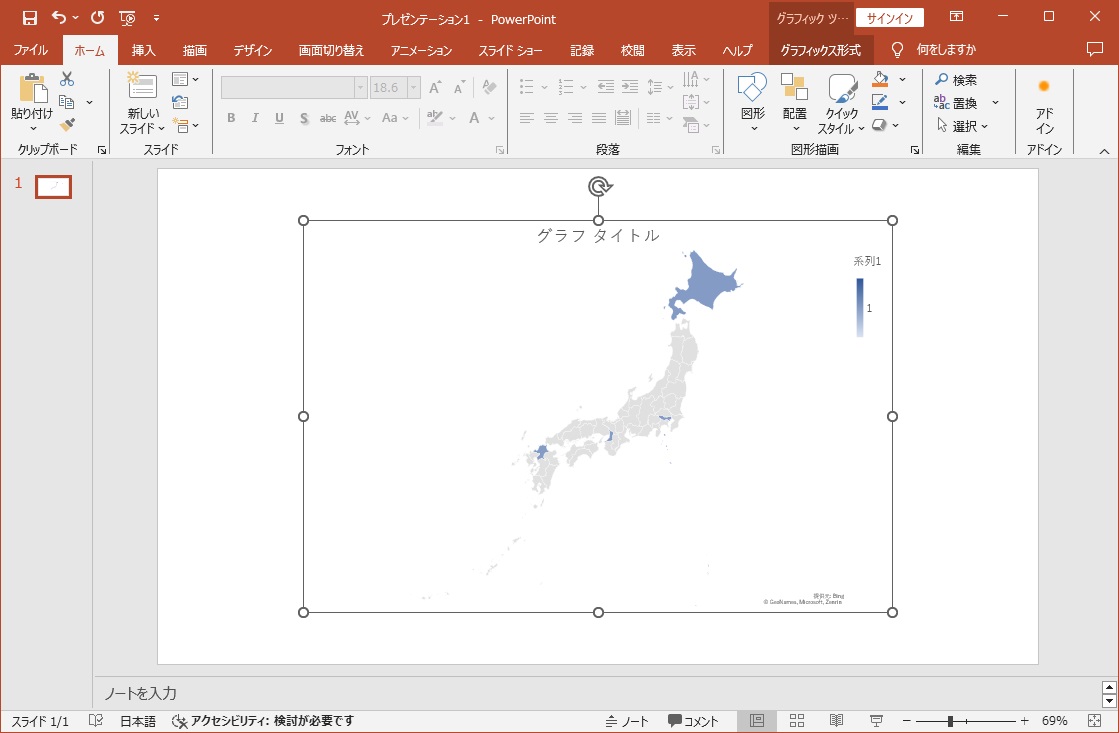Switch to the グラフィックス形式 tab

click(x=820, y=50)
